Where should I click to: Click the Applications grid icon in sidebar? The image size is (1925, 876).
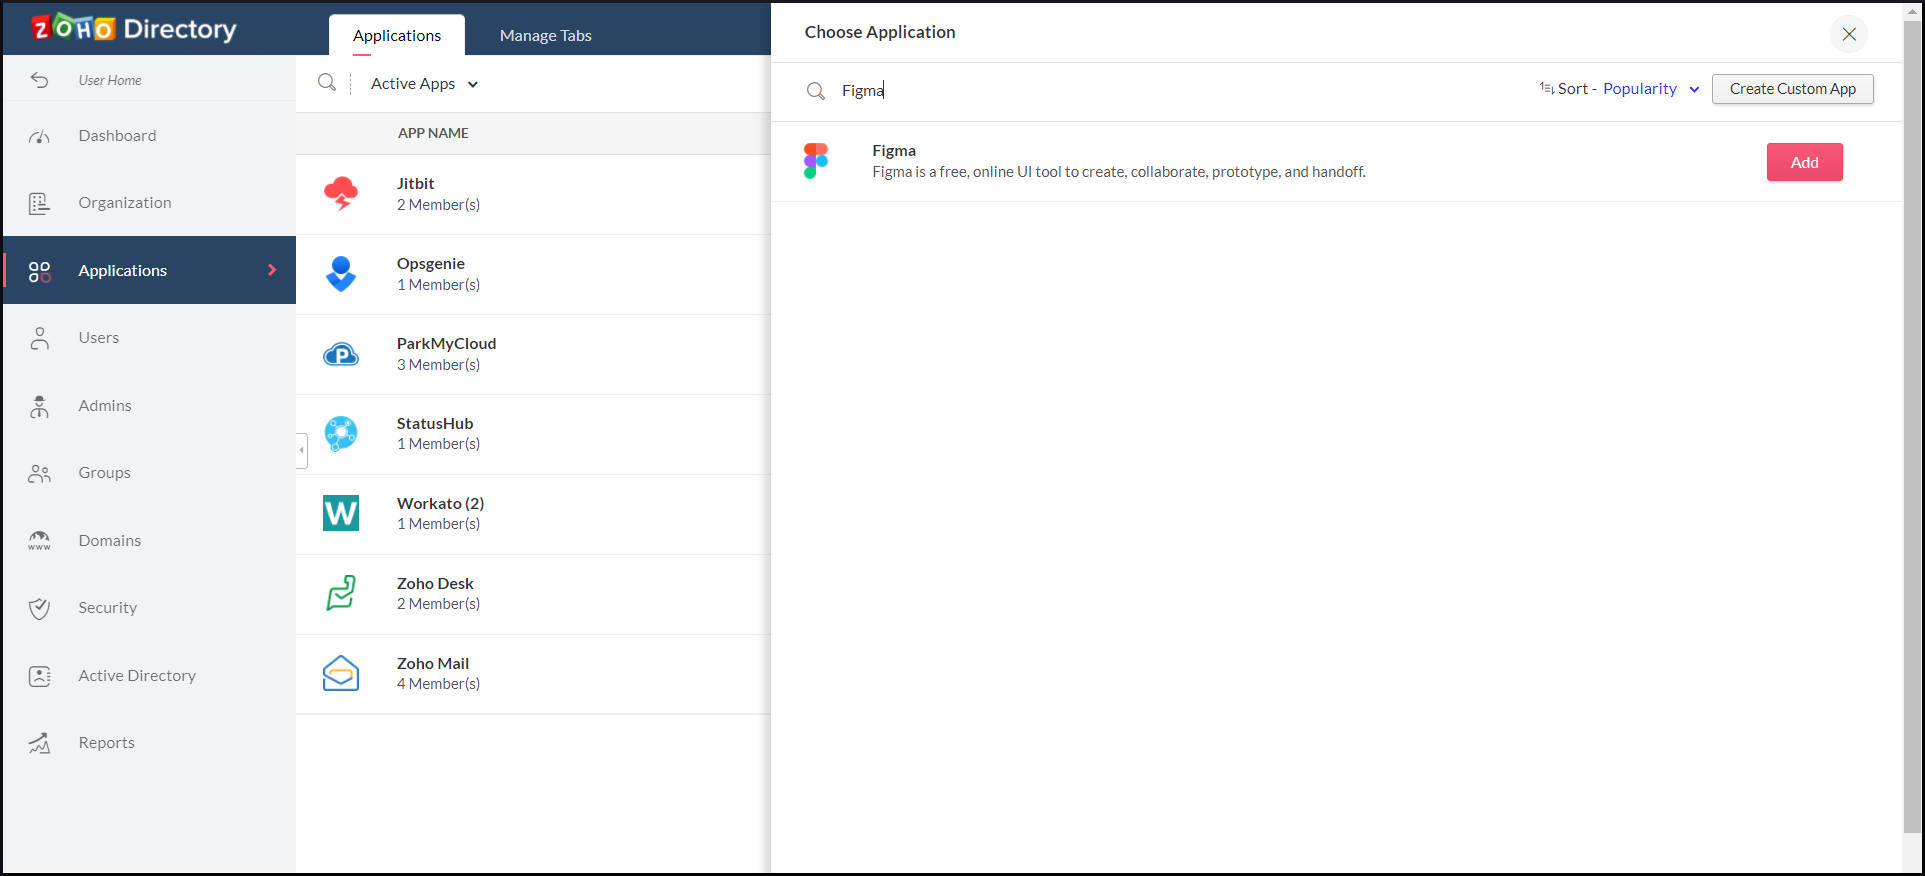click(39, 271)
